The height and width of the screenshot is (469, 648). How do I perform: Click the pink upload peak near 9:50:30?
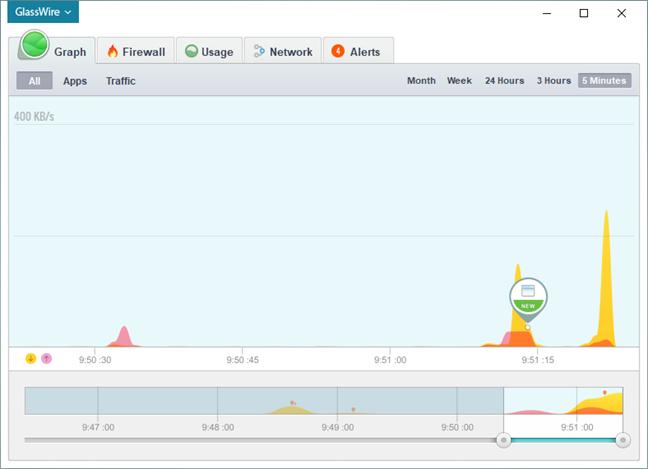124,336
